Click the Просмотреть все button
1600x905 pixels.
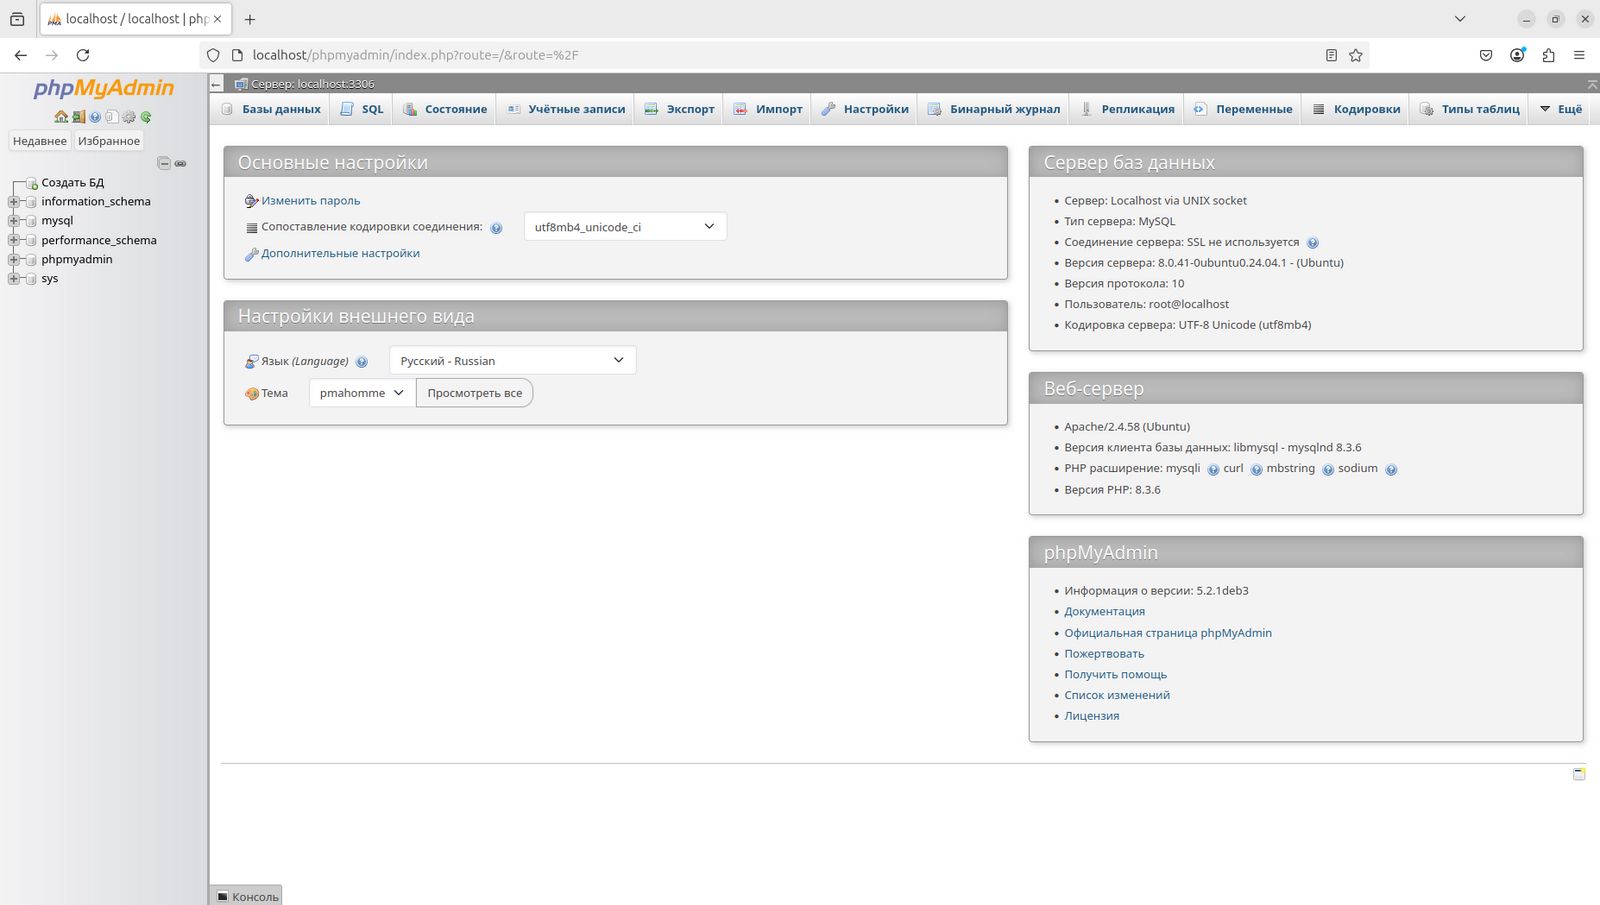[475, 393]
